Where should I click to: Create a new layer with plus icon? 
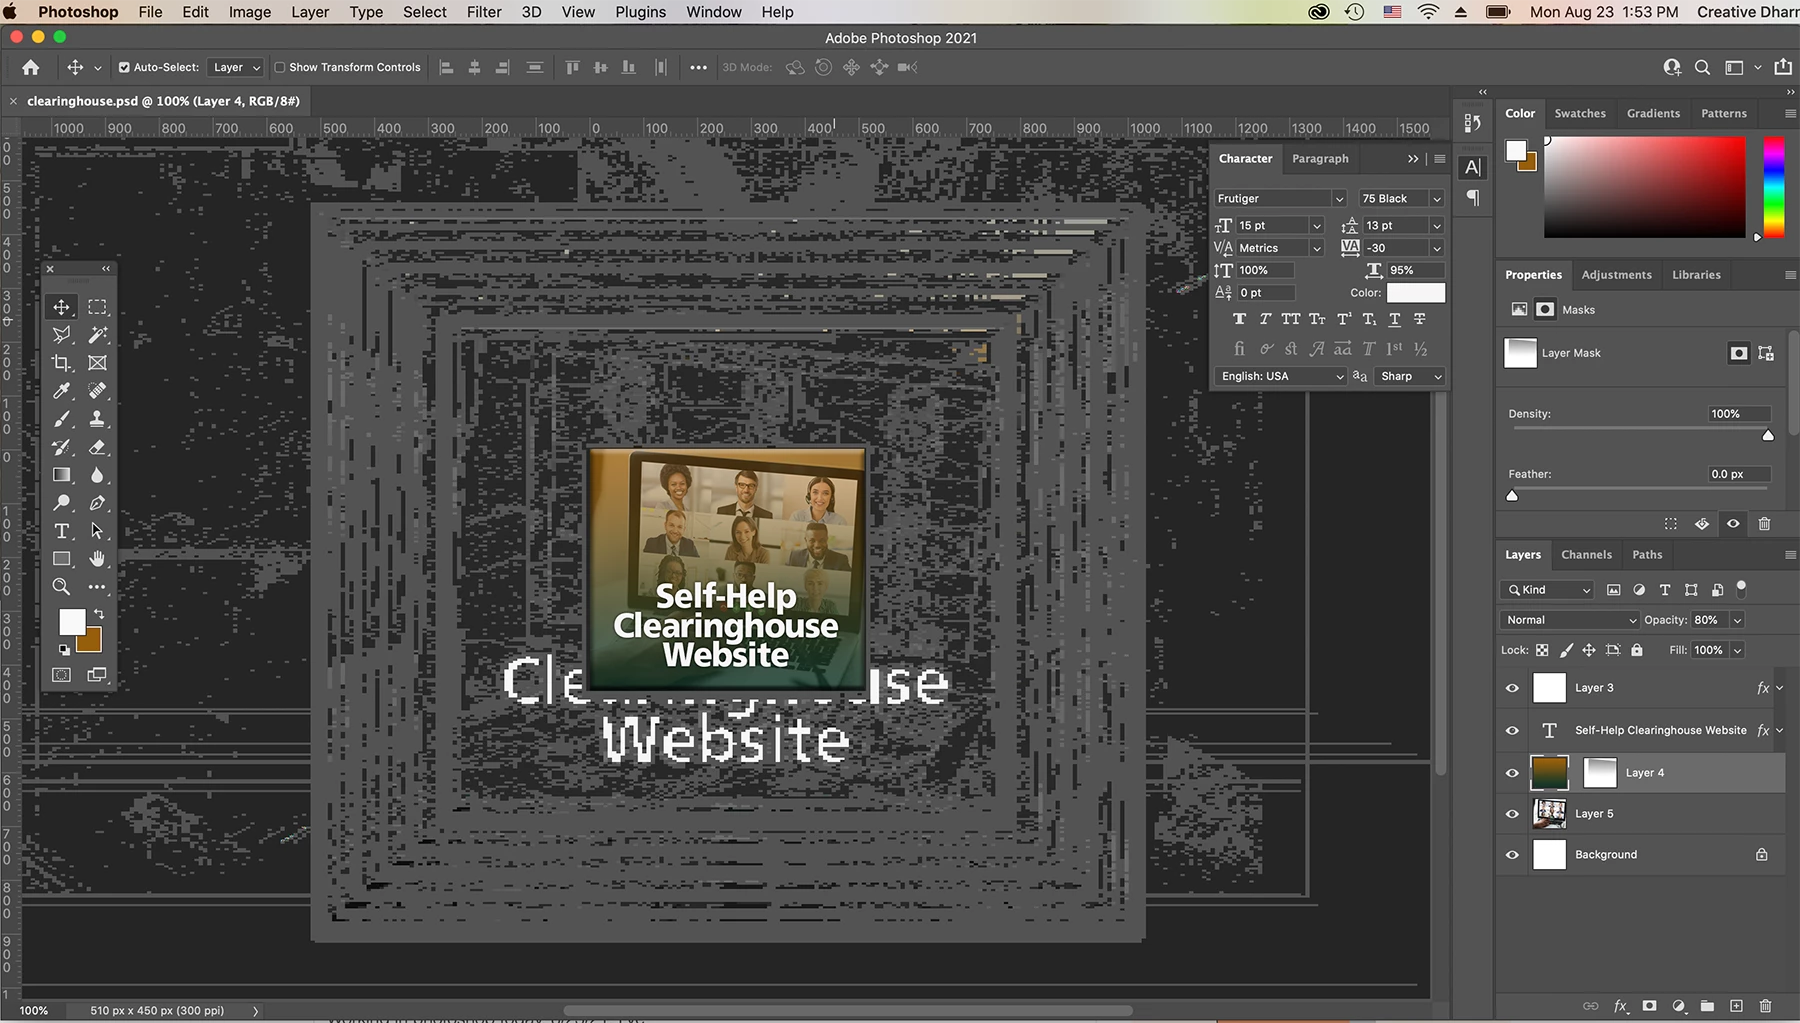pos(1736,1006)
